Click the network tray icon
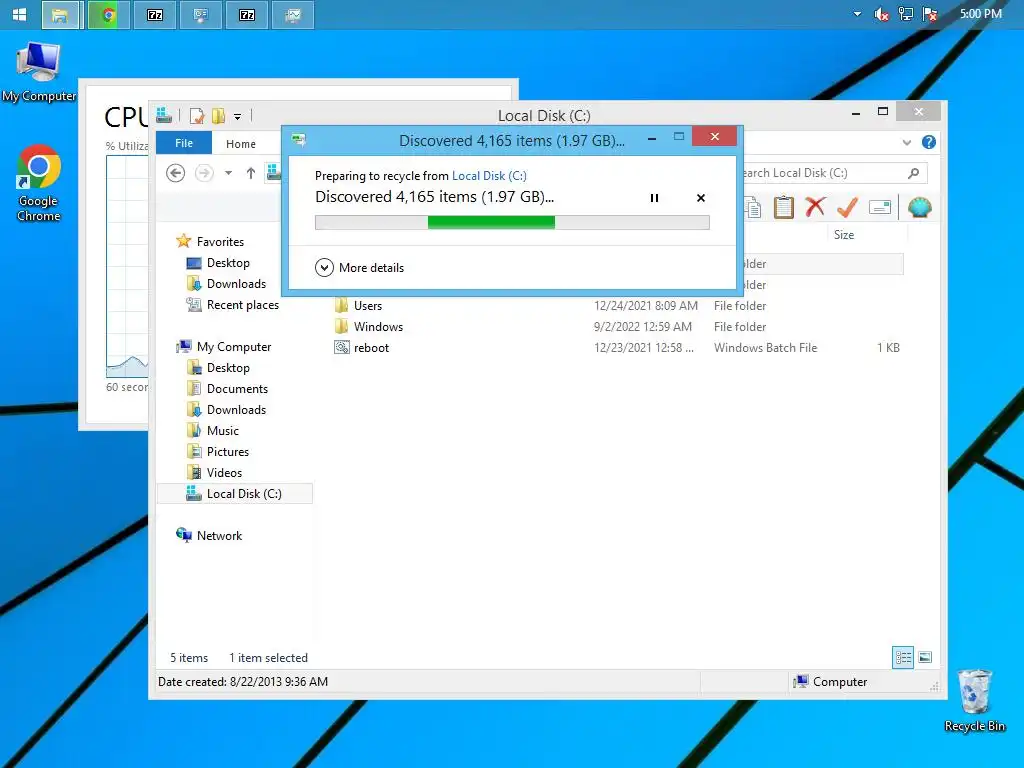1024x768 pixels. point(905,14)
